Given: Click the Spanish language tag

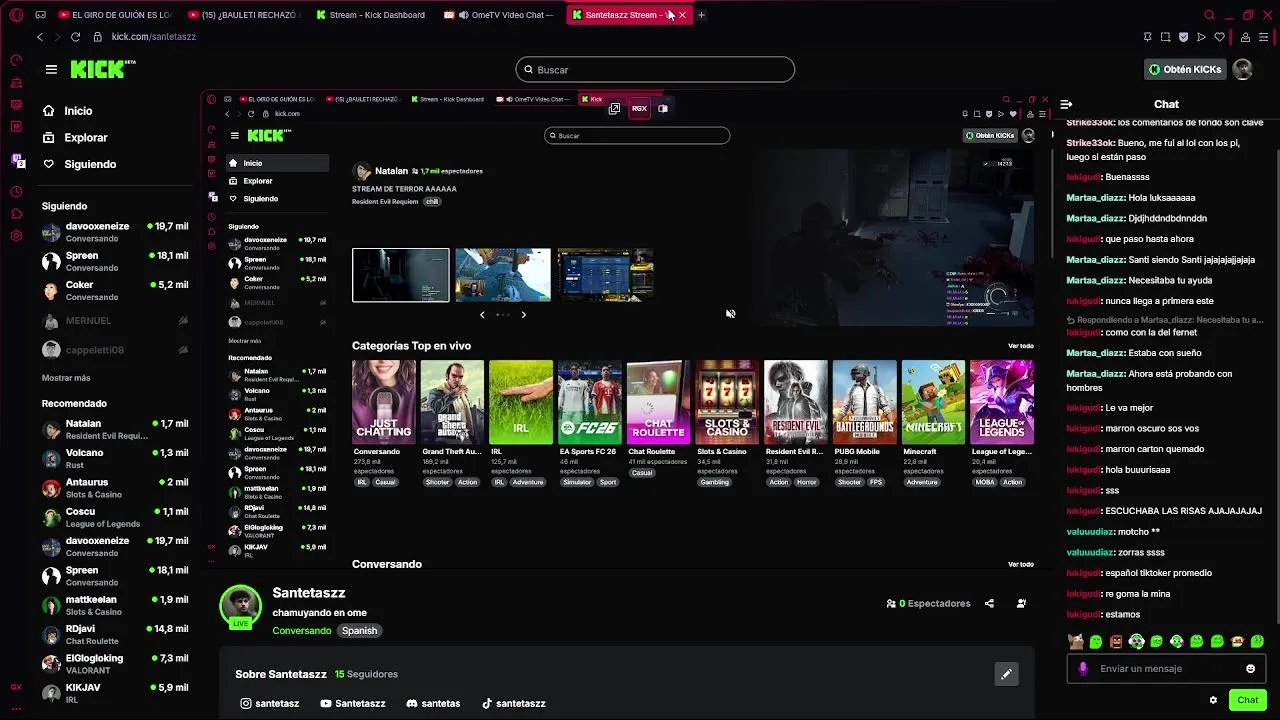Looking at the screenshot, I should (x=359, y=631).
